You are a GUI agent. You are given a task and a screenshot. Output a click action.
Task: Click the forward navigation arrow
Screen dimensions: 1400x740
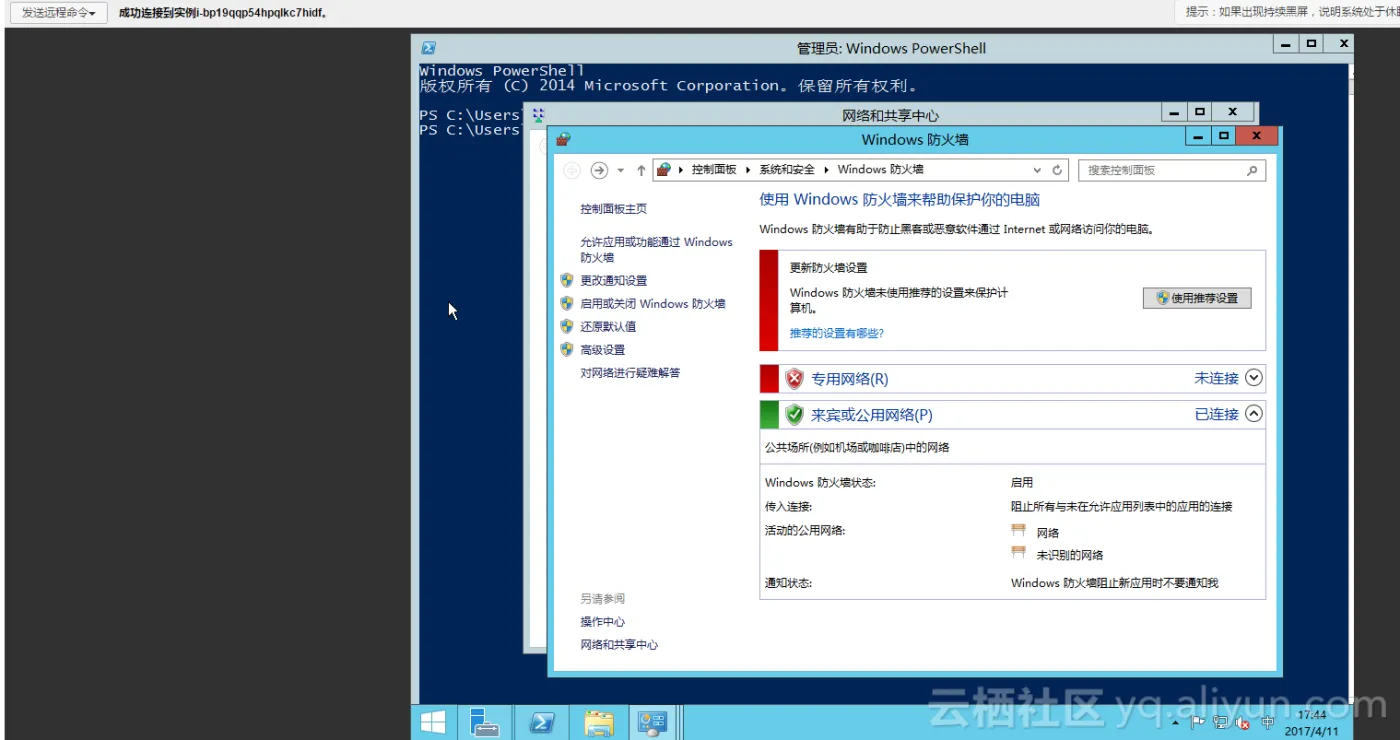(599, 170)
